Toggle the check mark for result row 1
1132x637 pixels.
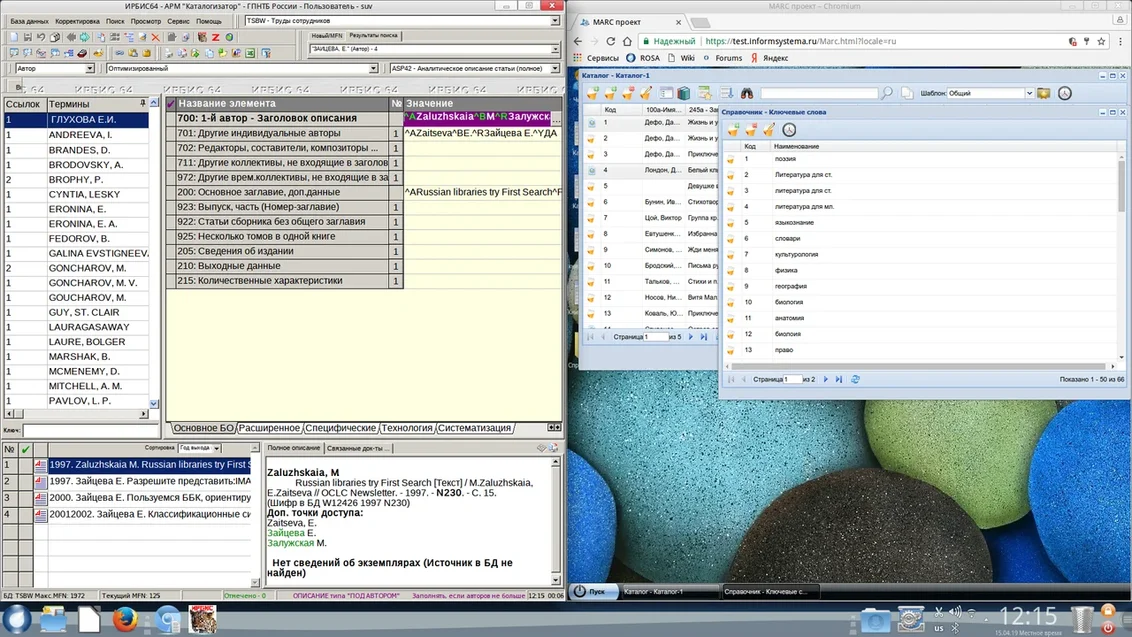tap(25, 465)
